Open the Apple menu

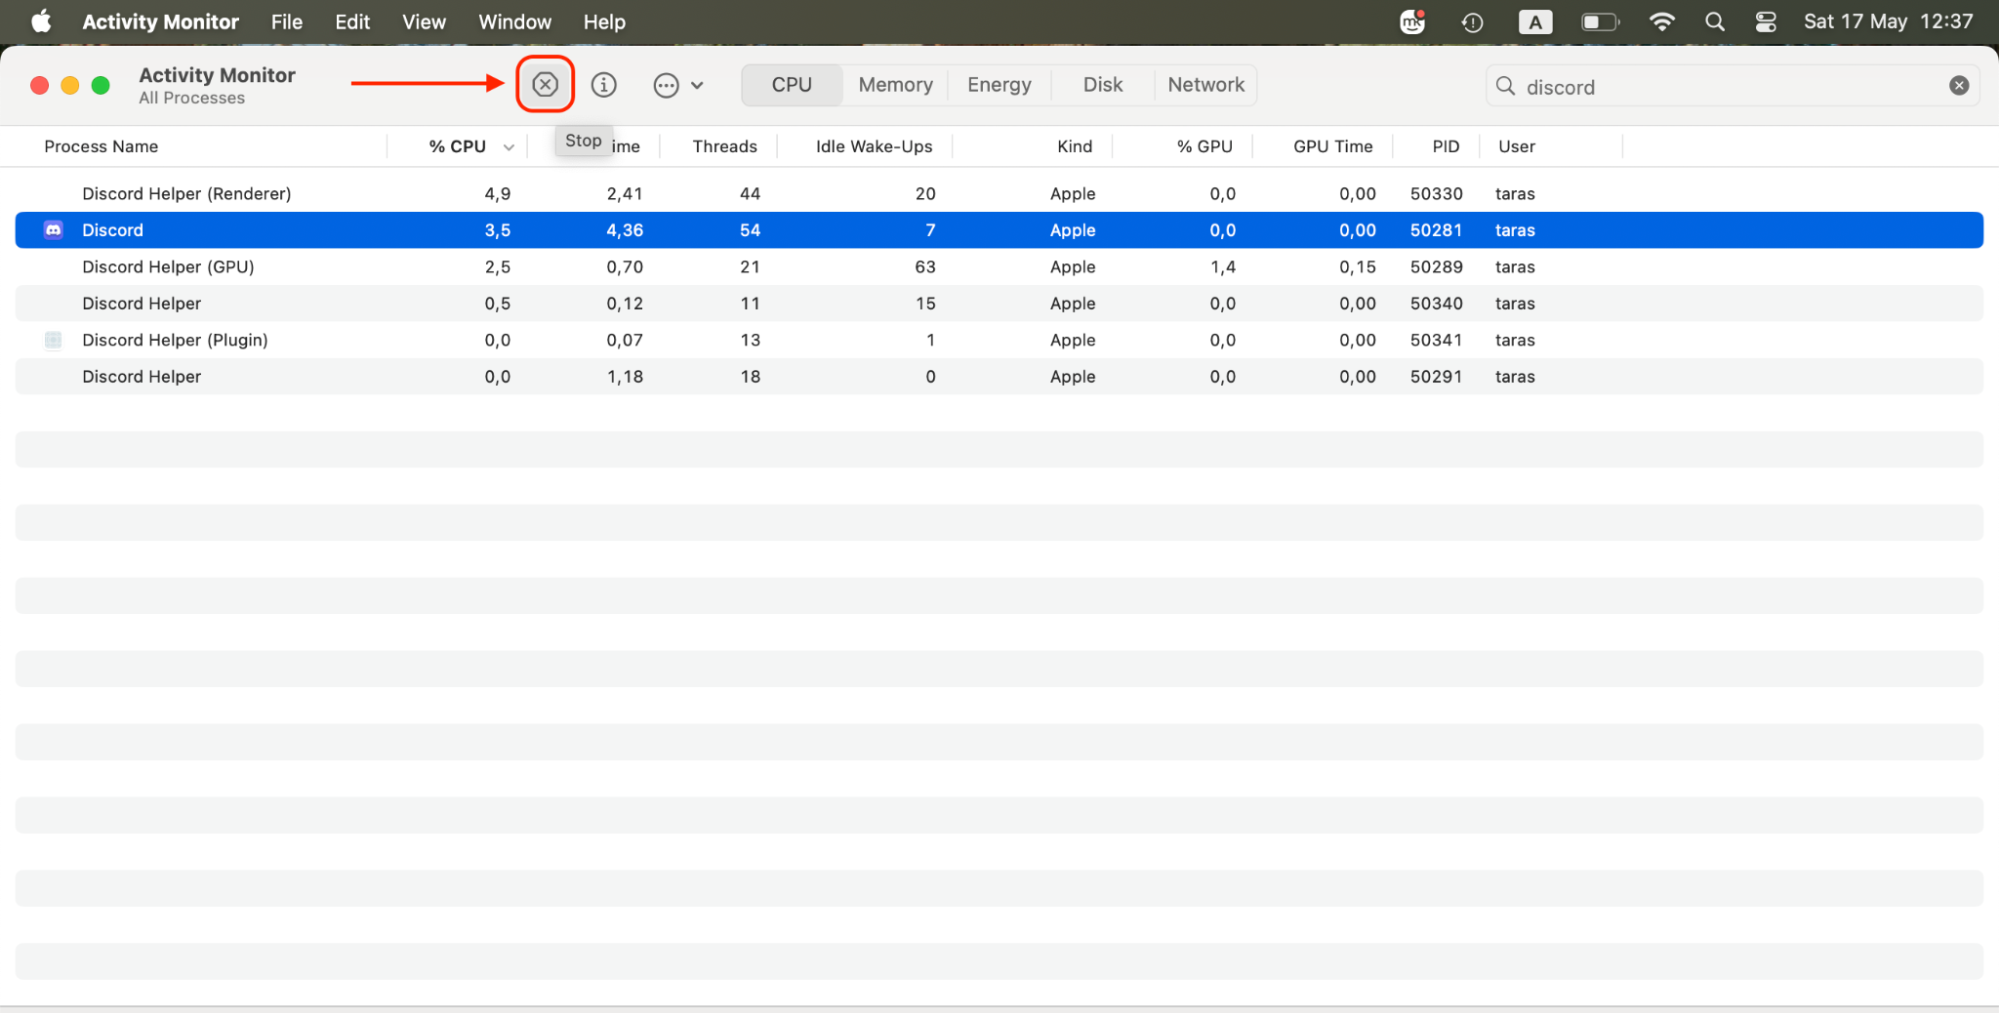[x=40, y=22]
